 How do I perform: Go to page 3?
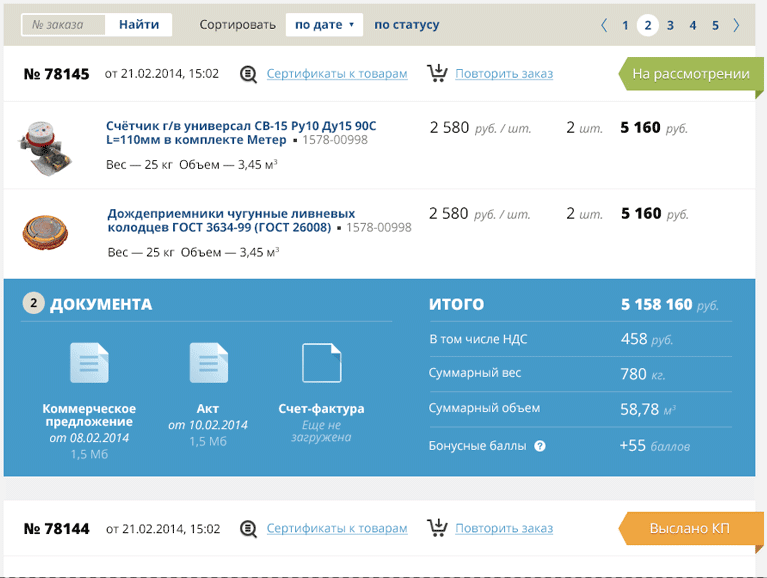pos(670,25)
